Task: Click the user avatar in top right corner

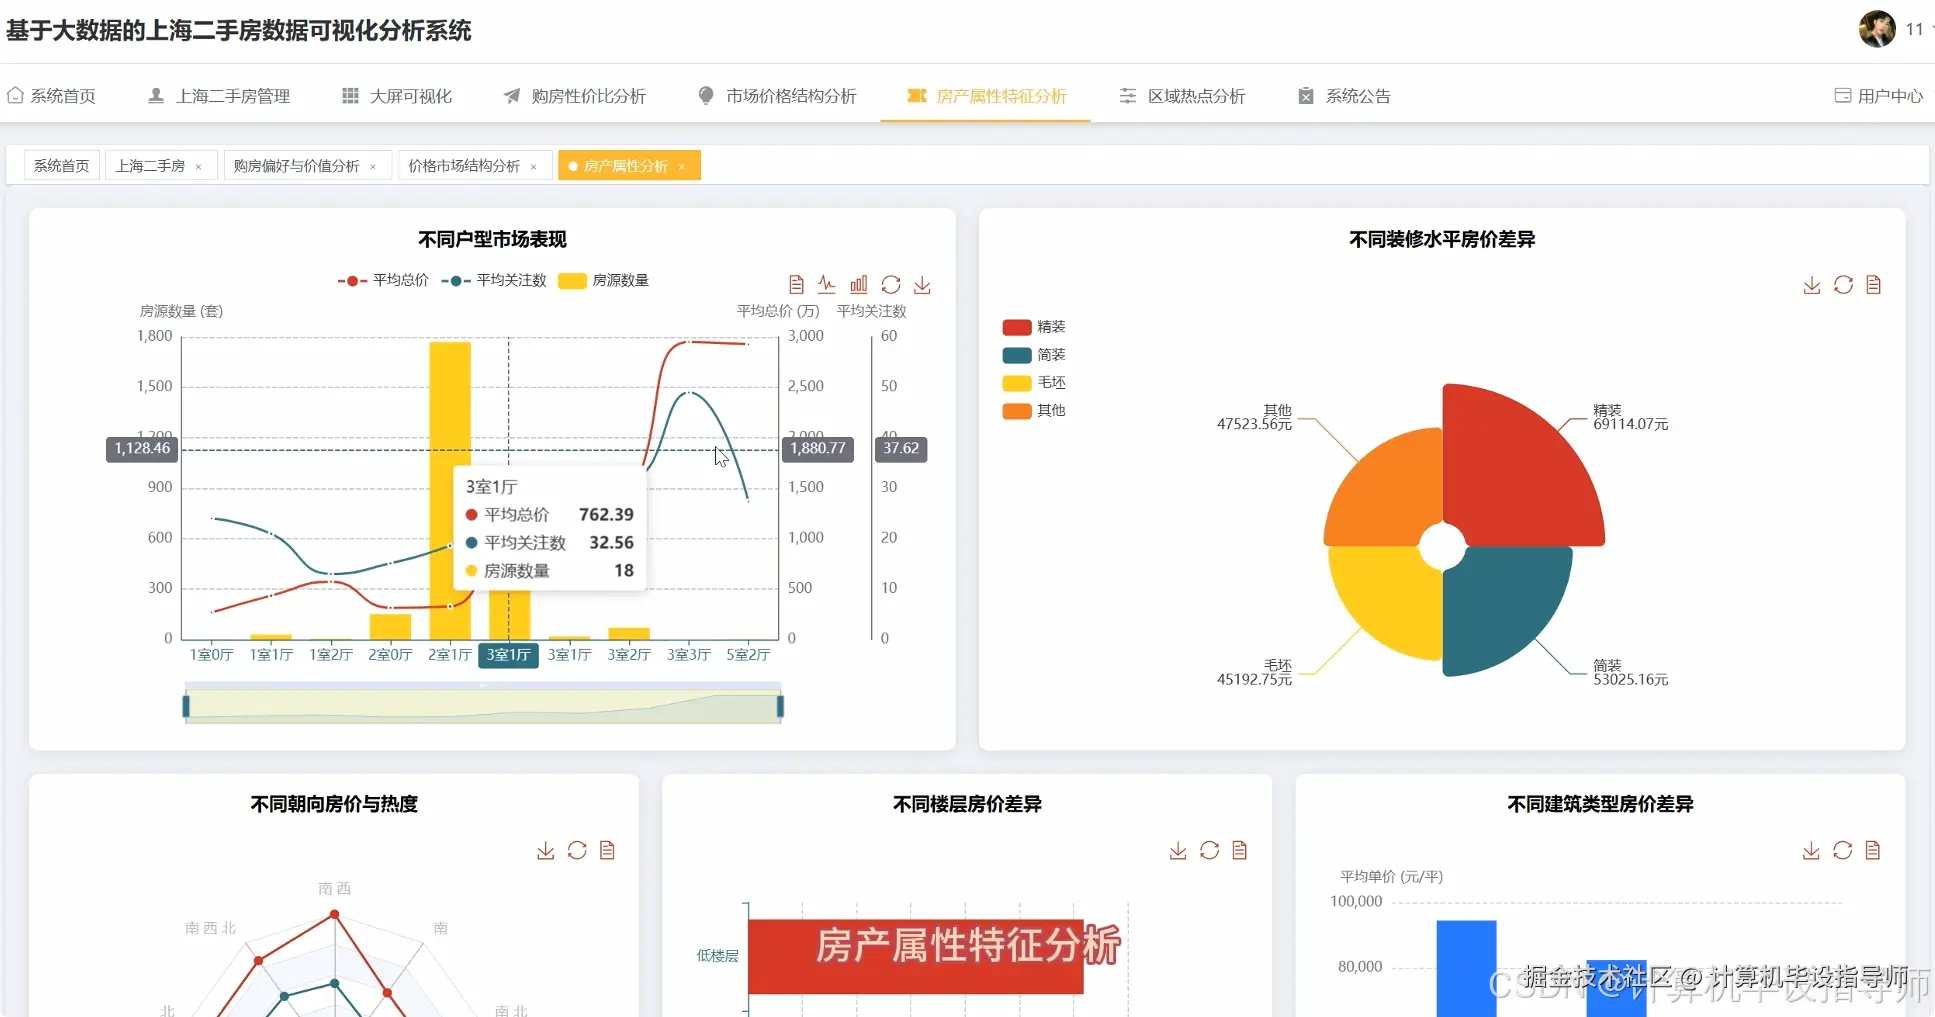Action: pos(1878,29)
